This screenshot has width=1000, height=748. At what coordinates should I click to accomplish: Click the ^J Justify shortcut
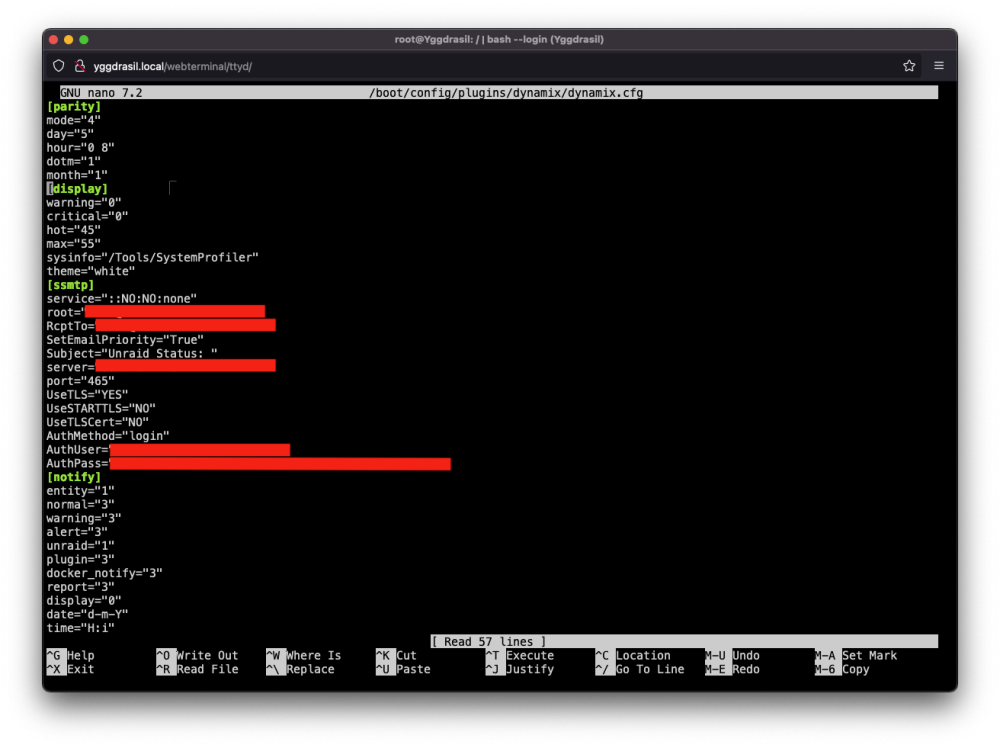pyautogui.click(x=520, y=670)
